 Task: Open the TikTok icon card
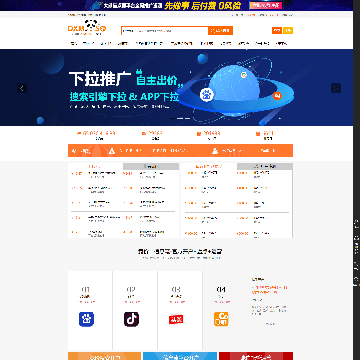click(131, 319)
